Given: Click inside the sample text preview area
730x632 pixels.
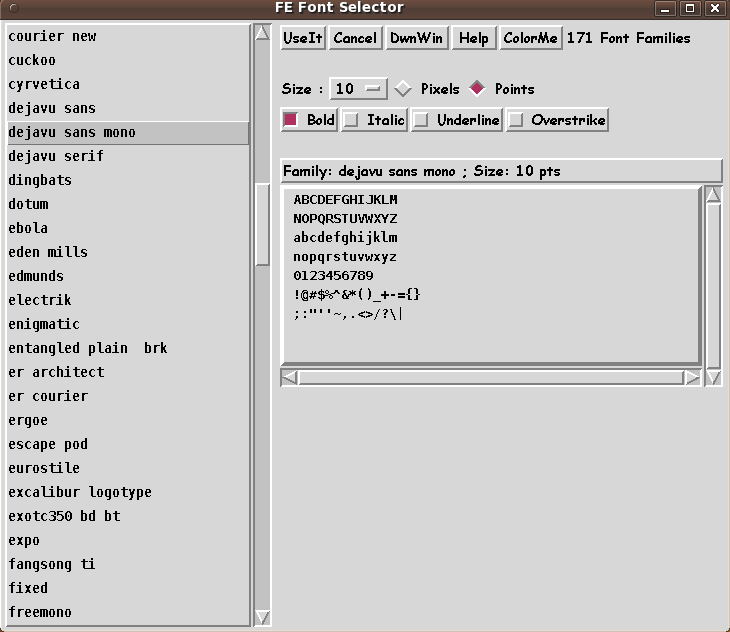Looking at the screenshot, I should [x=492, y=275].
